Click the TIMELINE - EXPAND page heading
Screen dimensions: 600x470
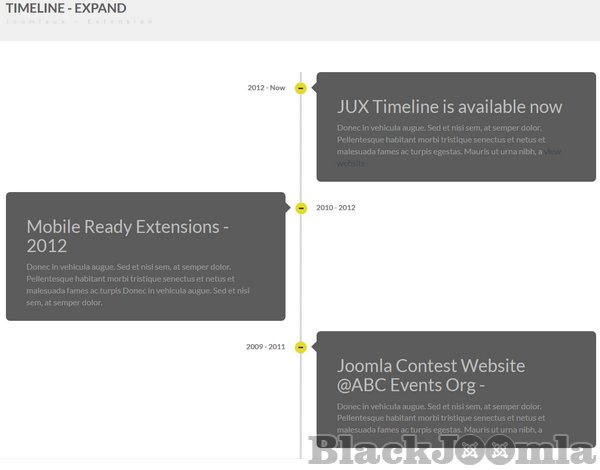click(66, 8)
